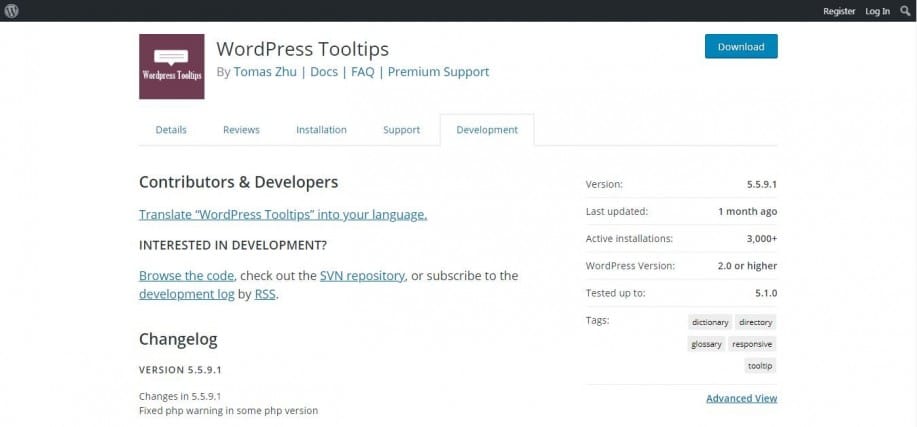Switch to the Details tab

click(171, 130)
